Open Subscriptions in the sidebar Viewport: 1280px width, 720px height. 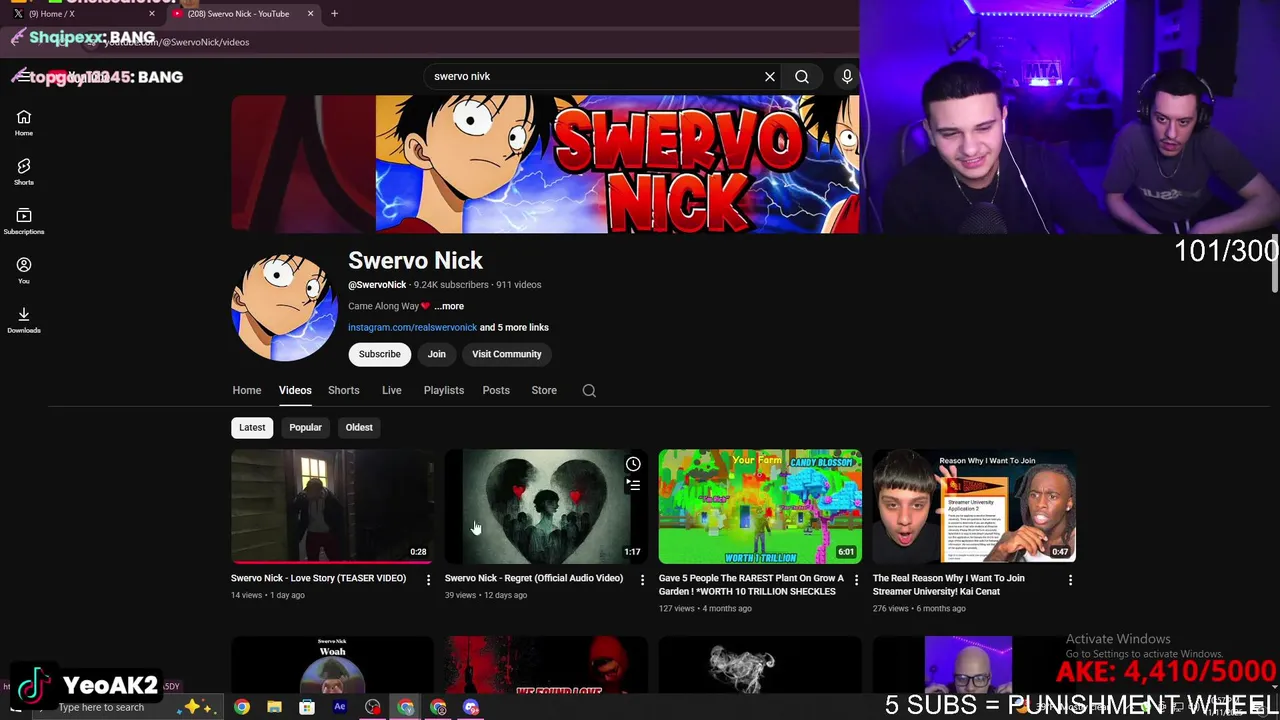pos(24,221)
